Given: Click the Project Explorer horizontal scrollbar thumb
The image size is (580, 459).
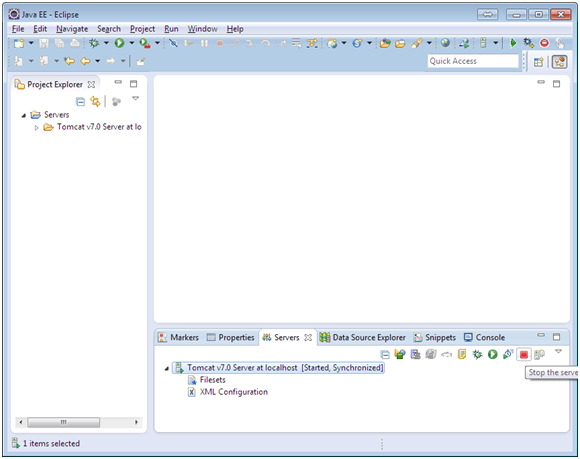Looking at the screenshot, I should pos(64,422).
